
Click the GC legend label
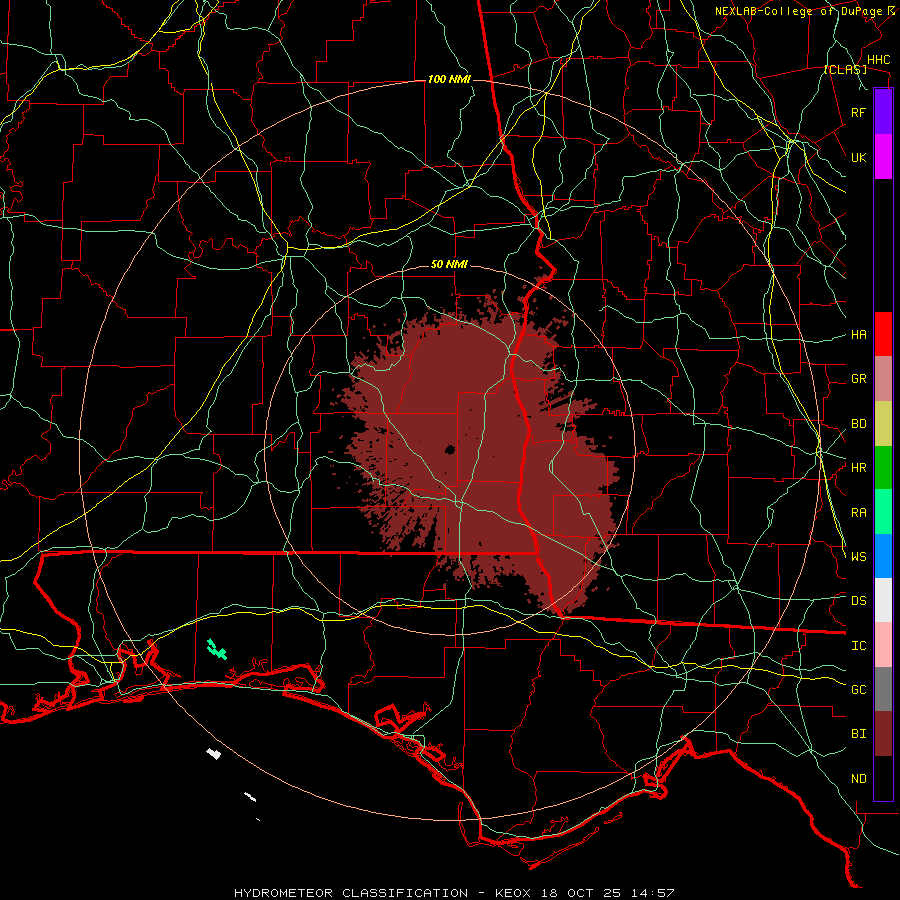point(859,690)
